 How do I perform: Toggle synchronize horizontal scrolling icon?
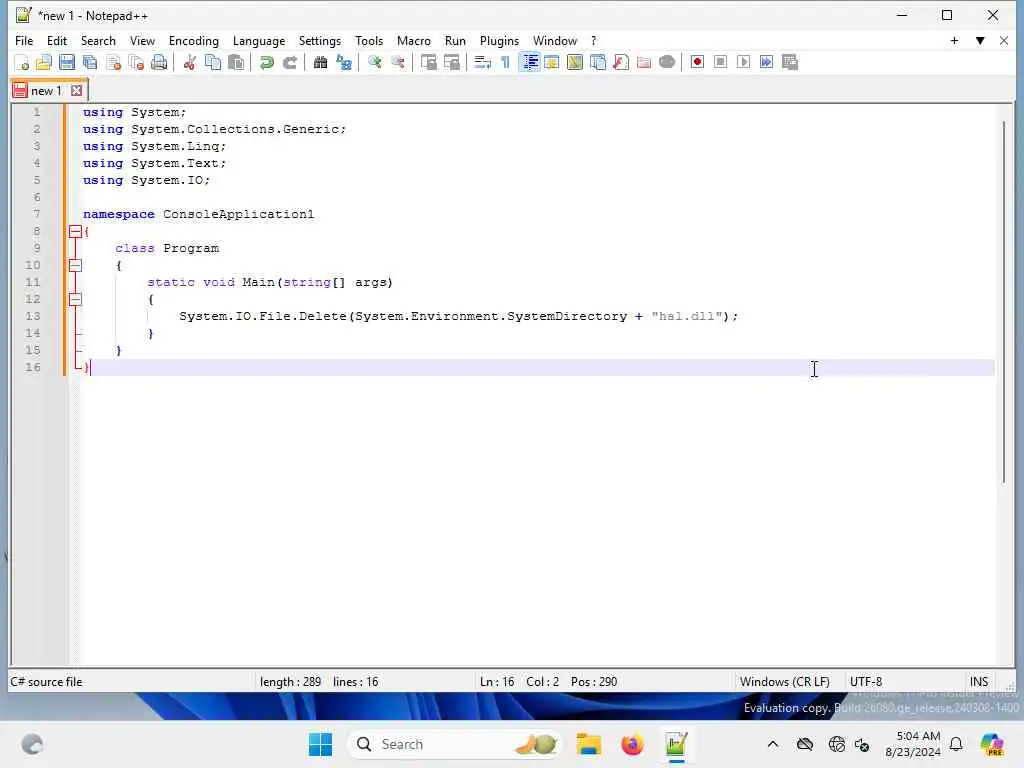(x=451, y=63)
